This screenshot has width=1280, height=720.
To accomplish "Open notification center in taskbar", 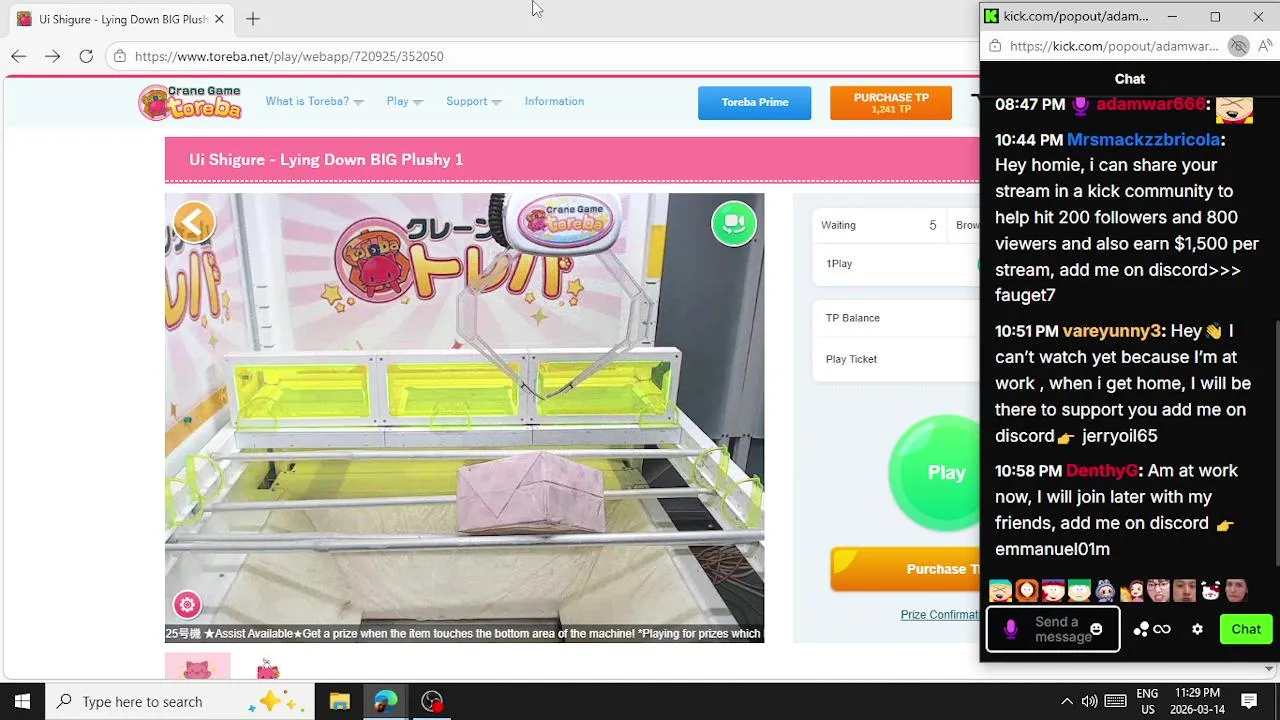I will (x=1249, y=701).
